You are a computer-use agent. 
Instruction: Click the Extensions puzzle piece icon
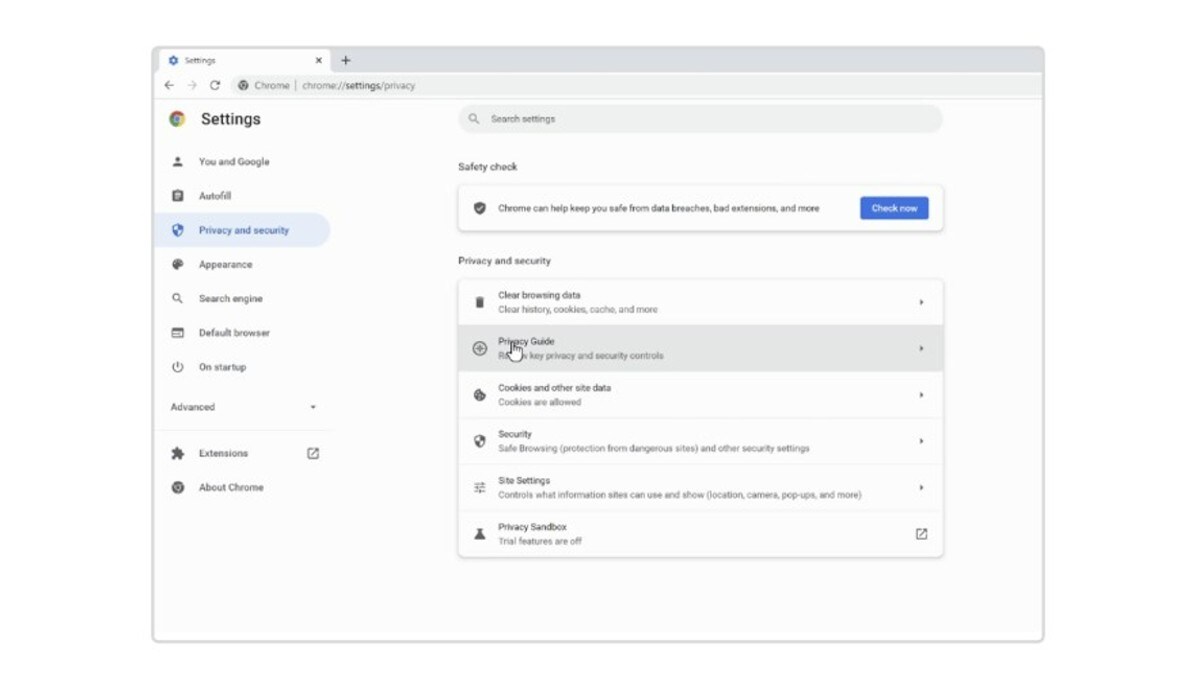178,454
